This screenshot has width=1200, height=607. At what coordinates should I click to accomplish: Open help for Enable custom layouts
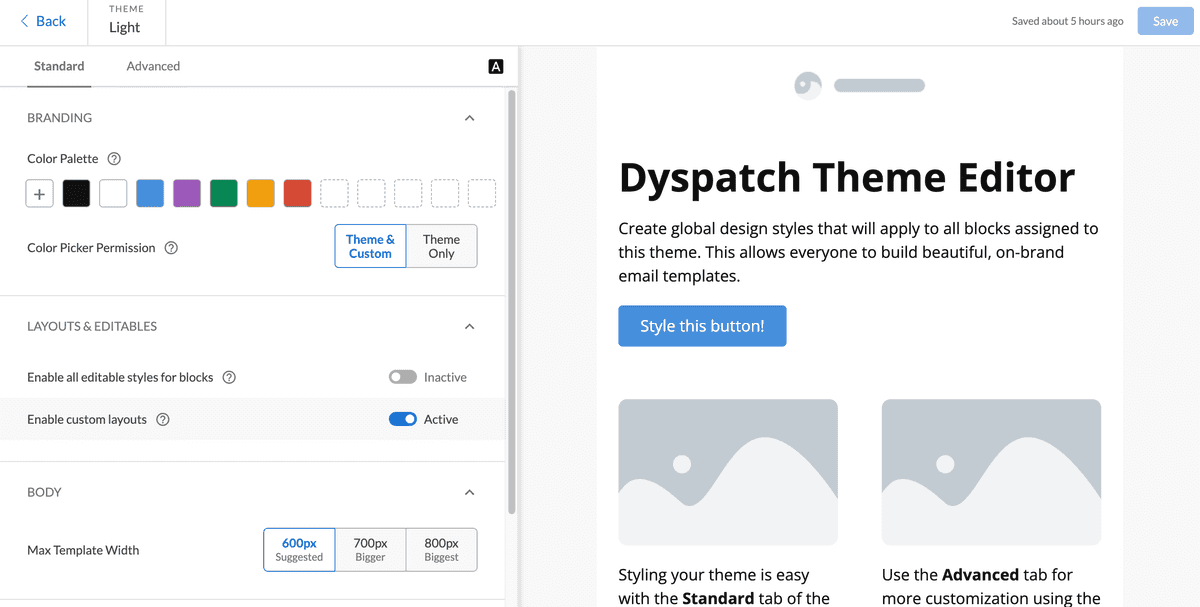pos(163,419)
